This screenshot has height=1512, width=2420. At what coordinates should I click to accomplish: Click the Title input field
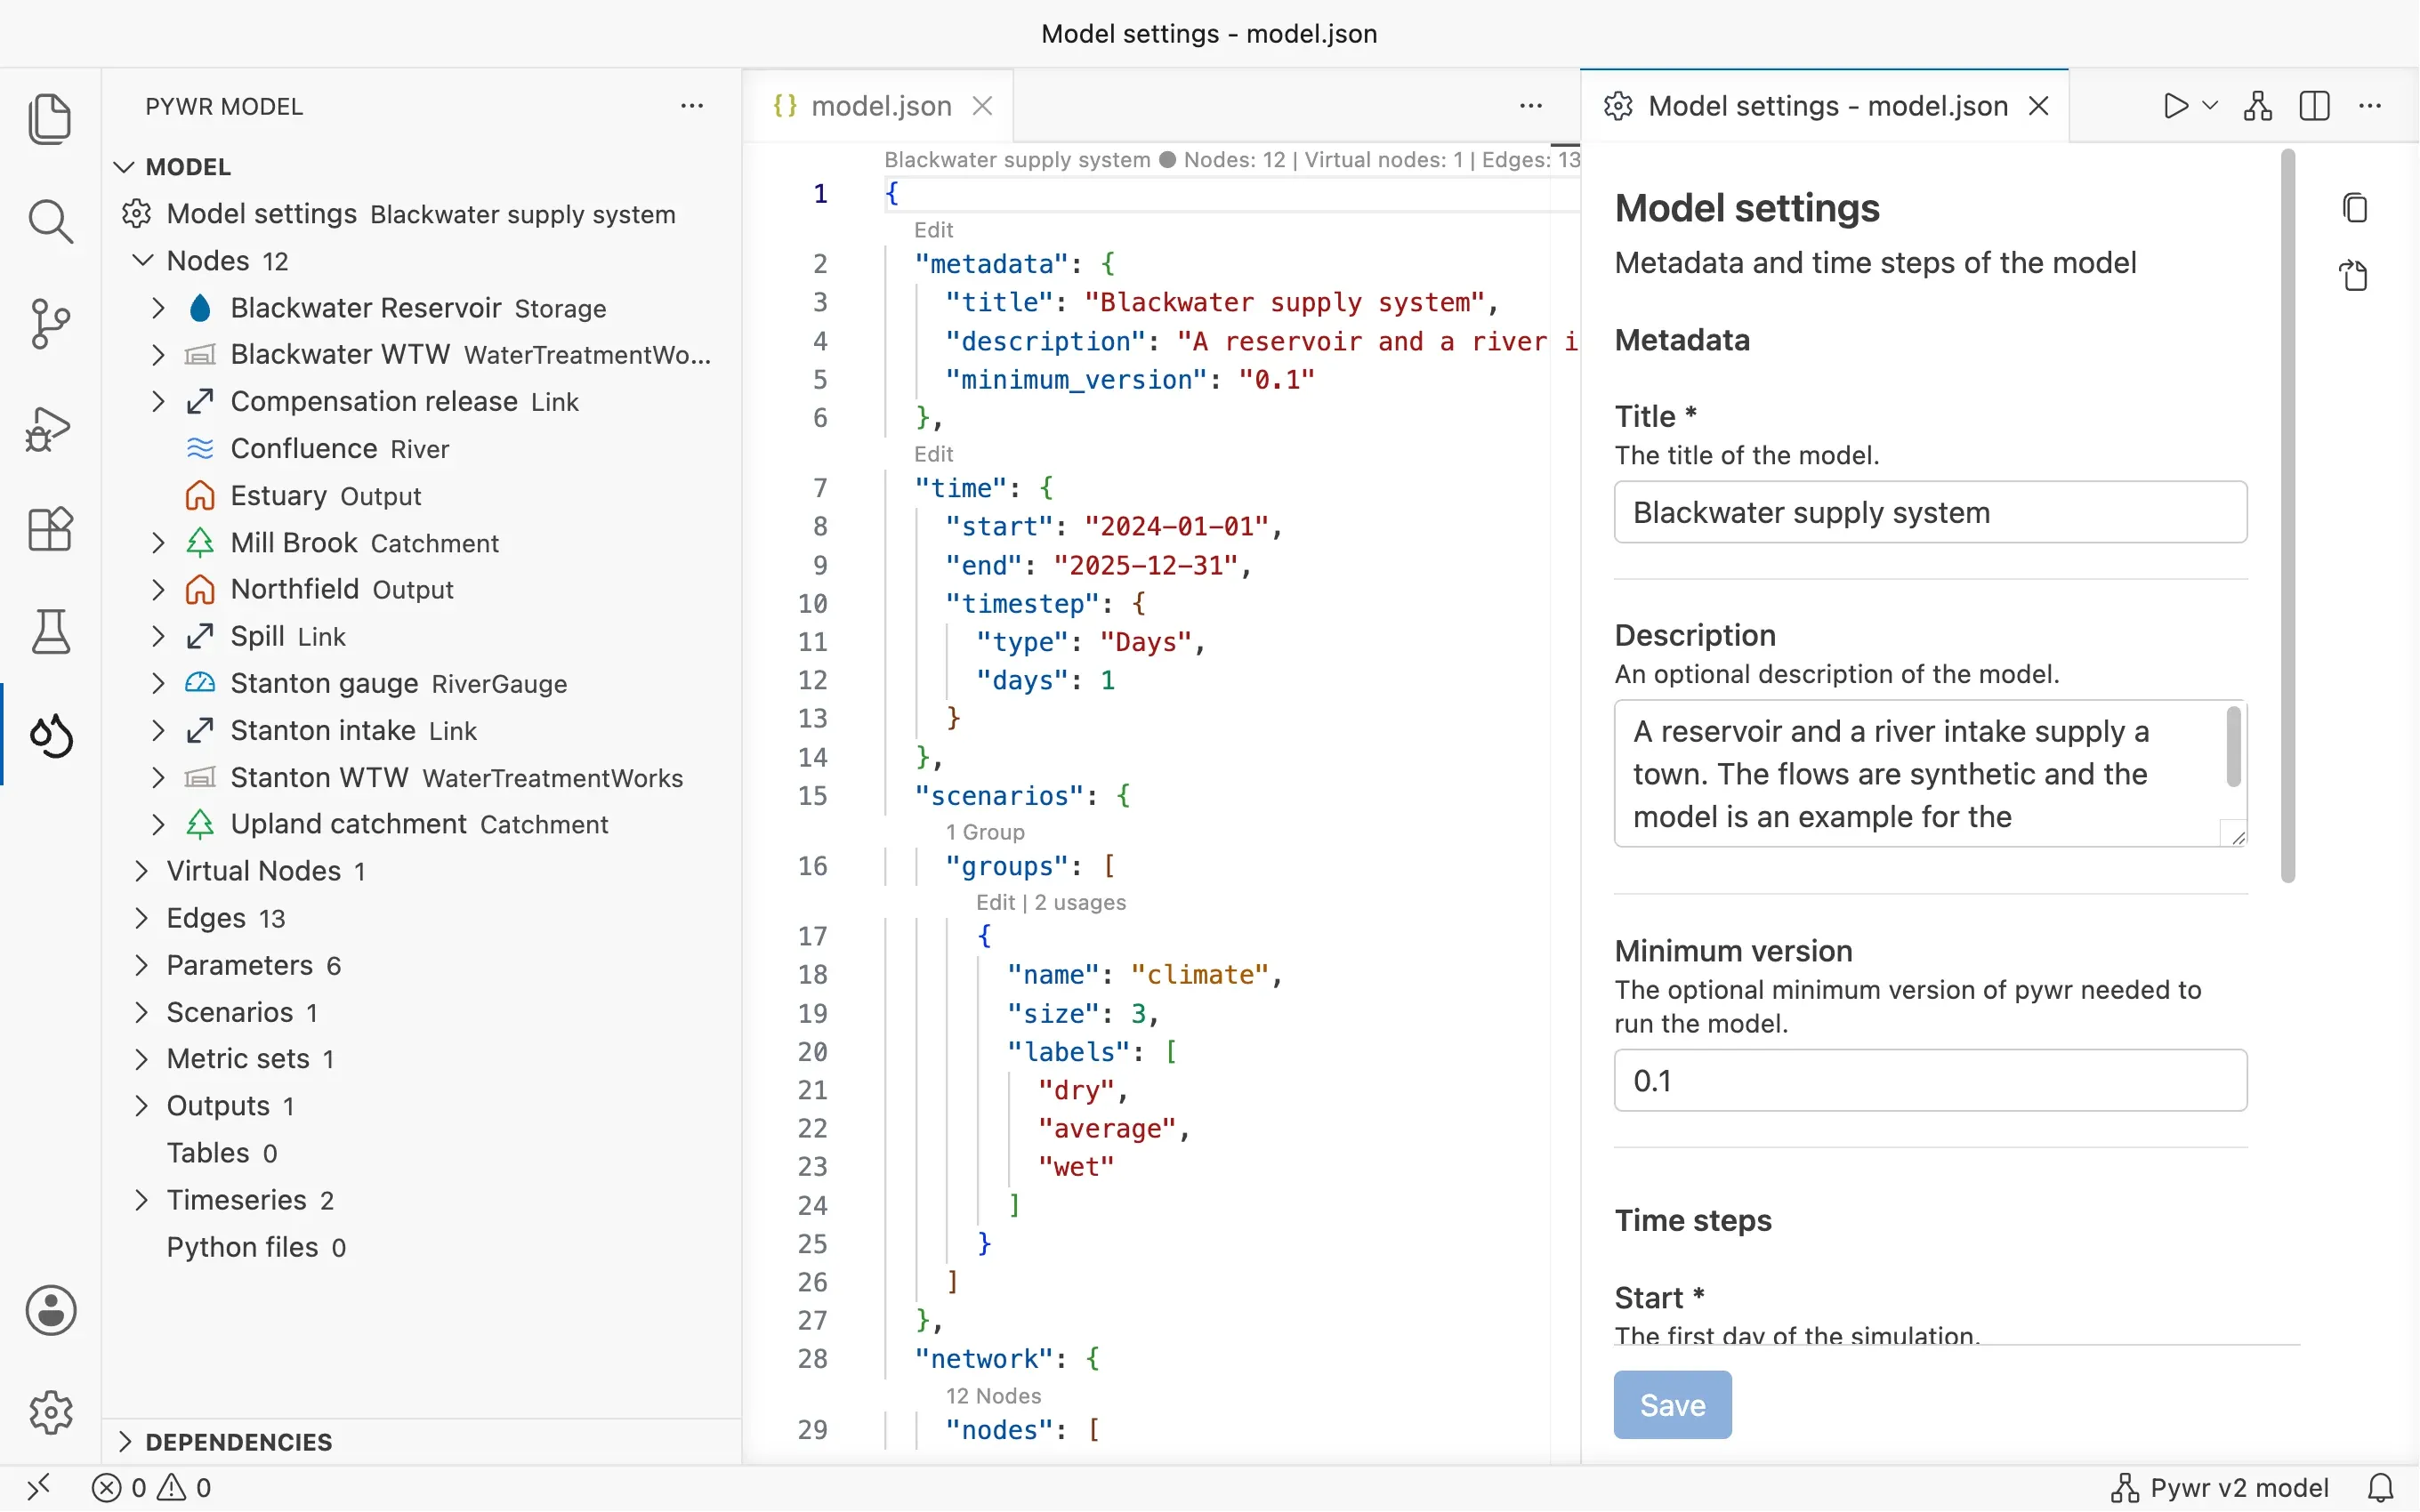pos(1930,512)
